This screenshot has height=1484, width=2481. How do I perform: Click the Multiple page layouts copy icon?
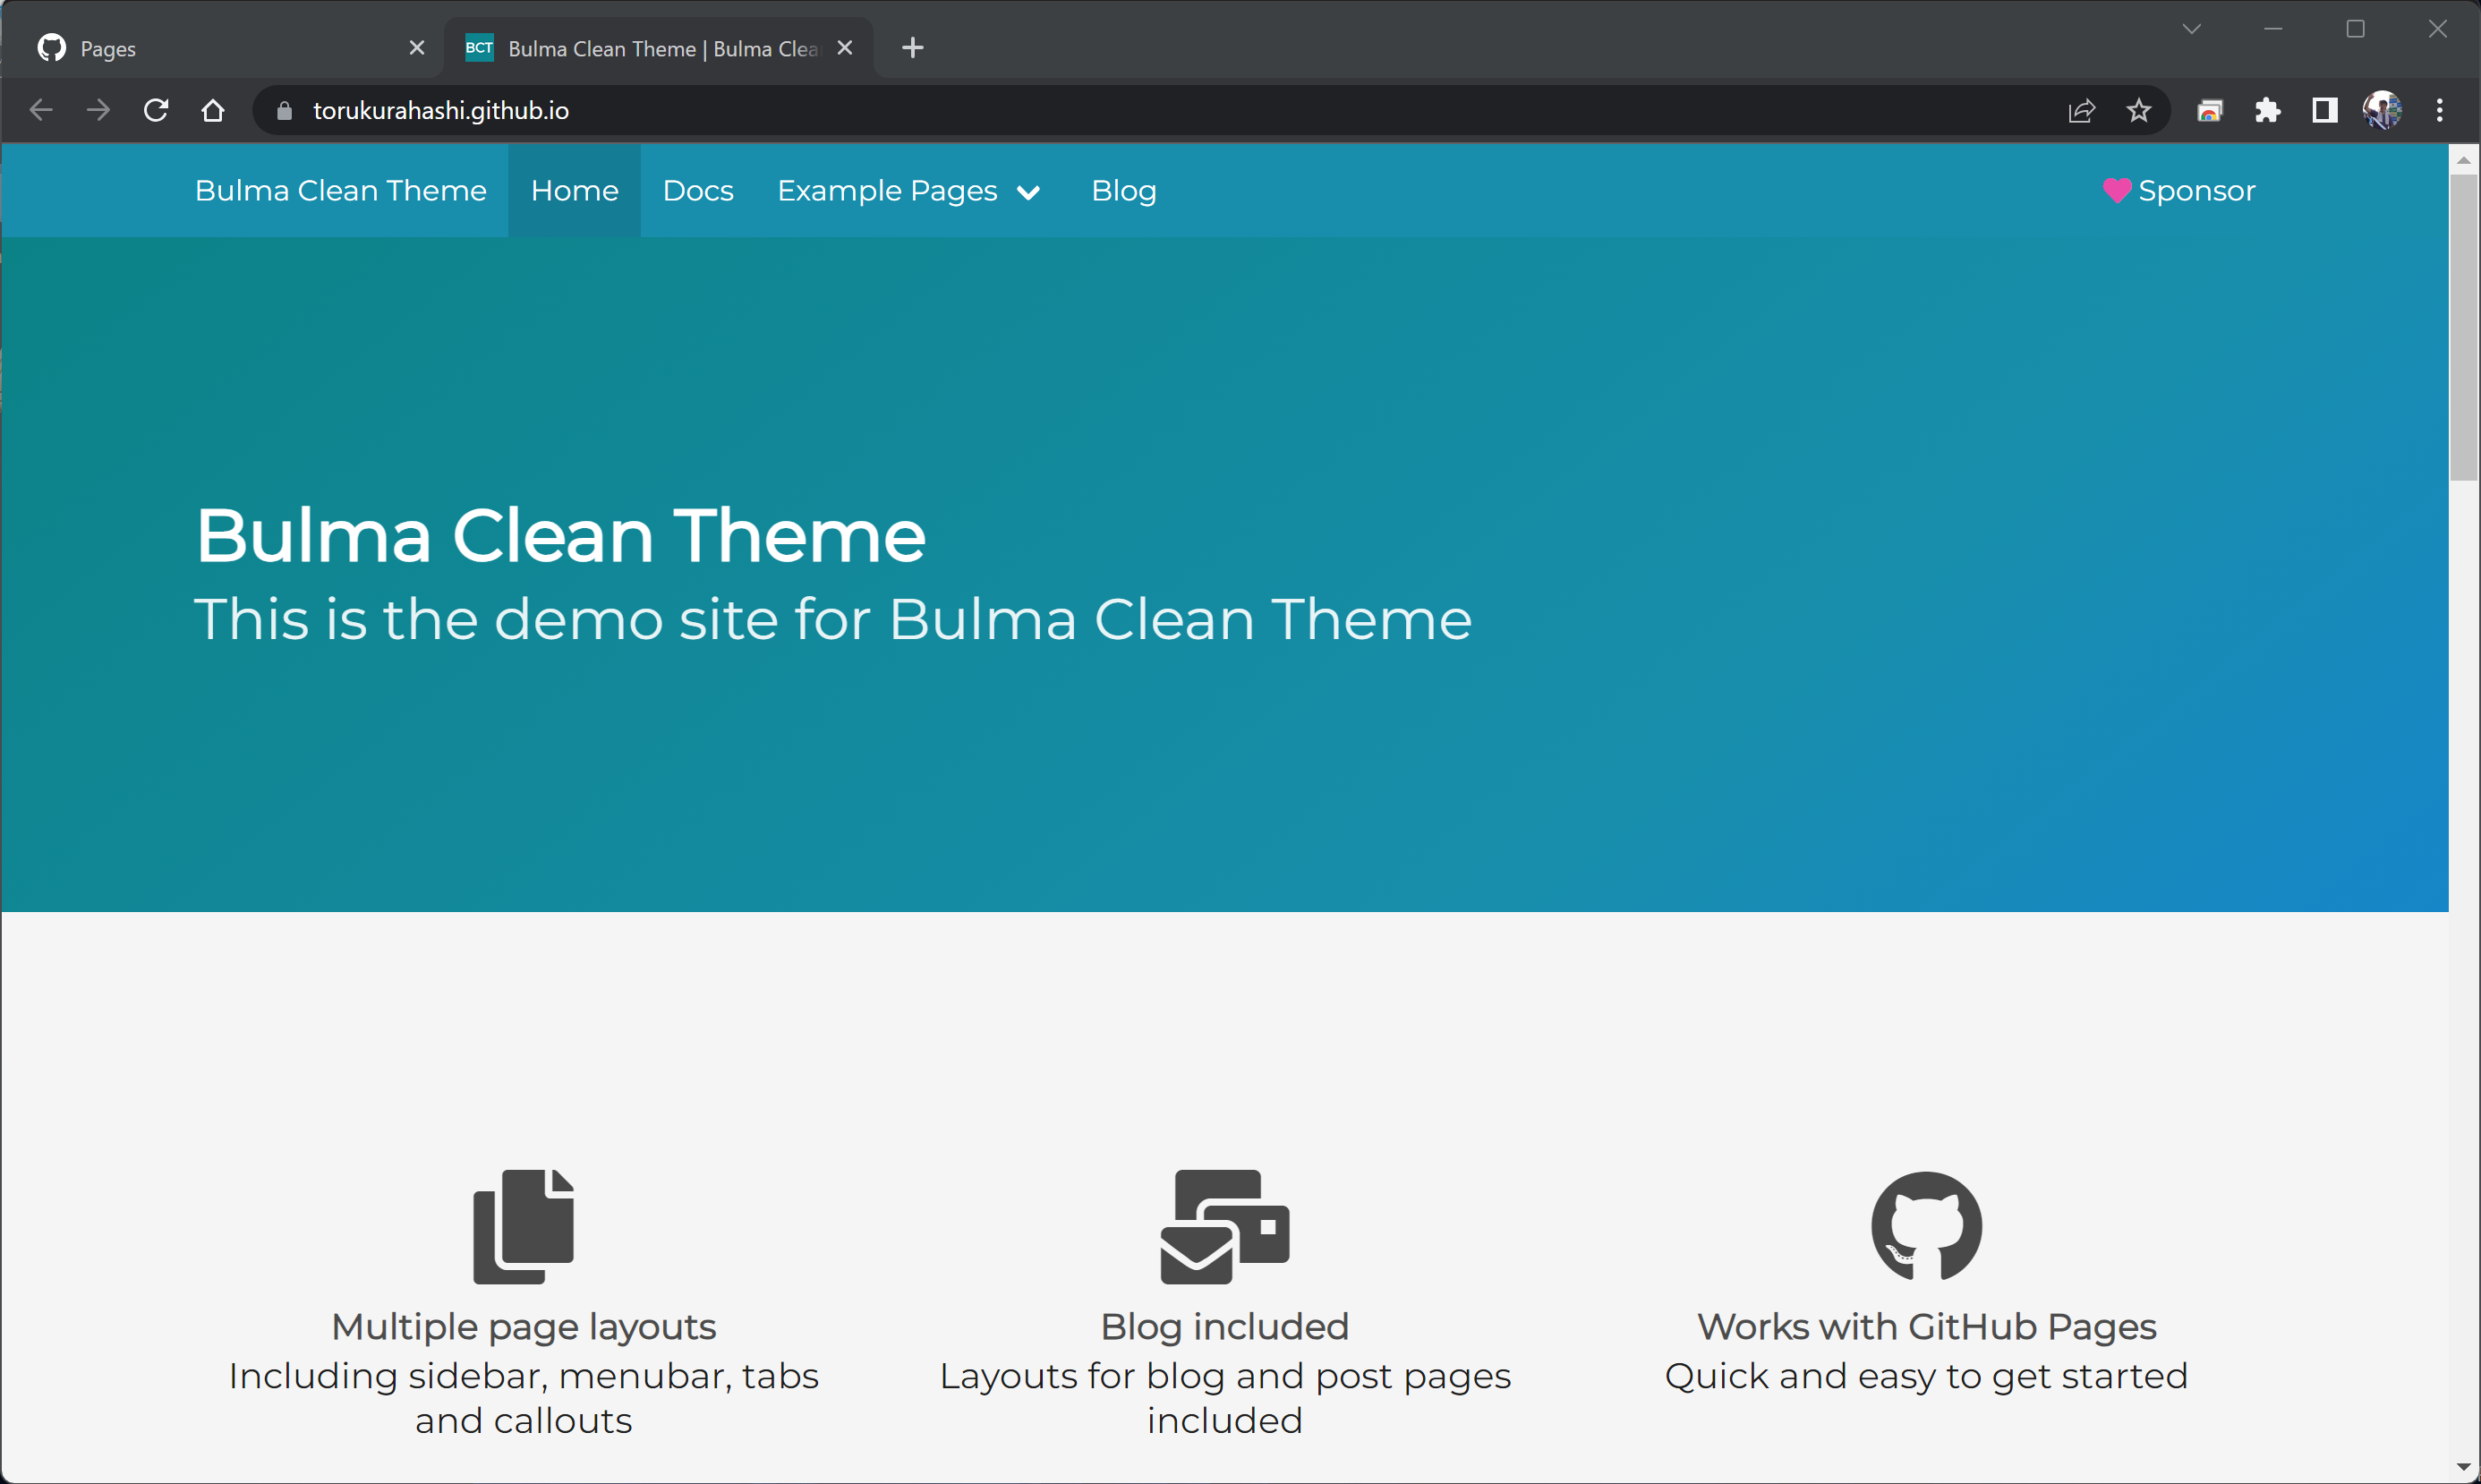coord(523,1226)
